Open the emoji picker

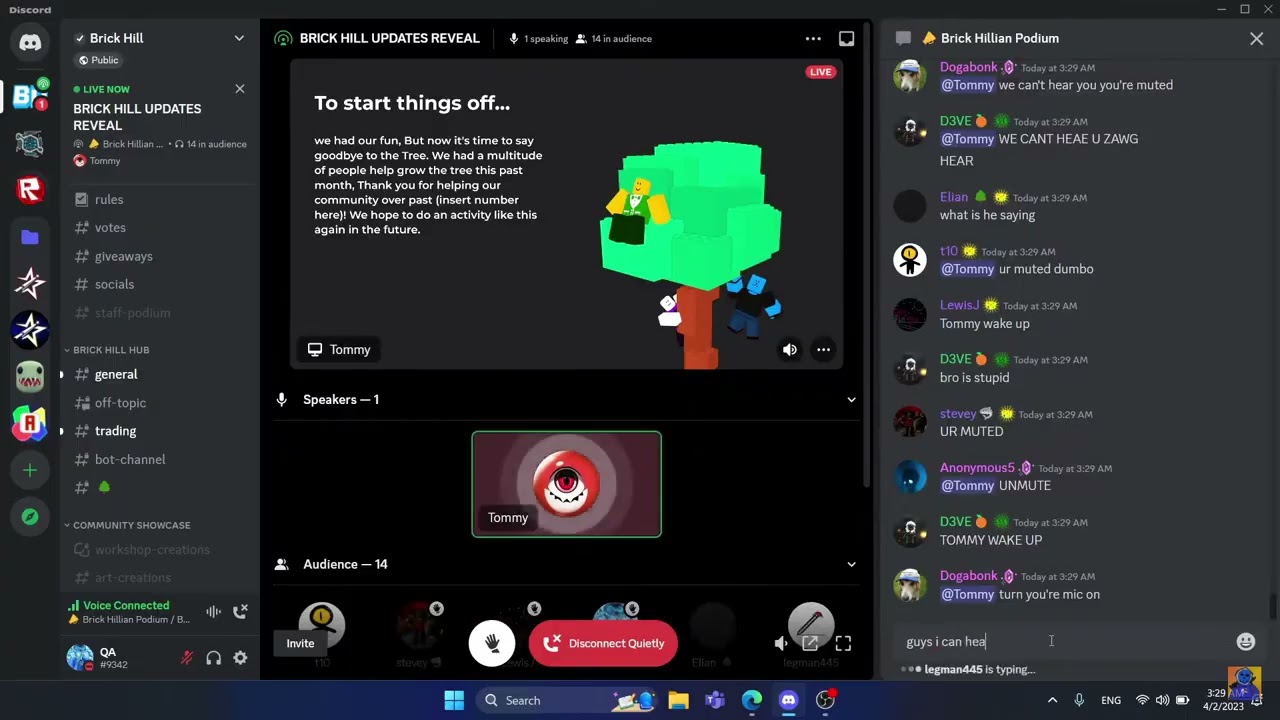click(x=1246, y=642)
